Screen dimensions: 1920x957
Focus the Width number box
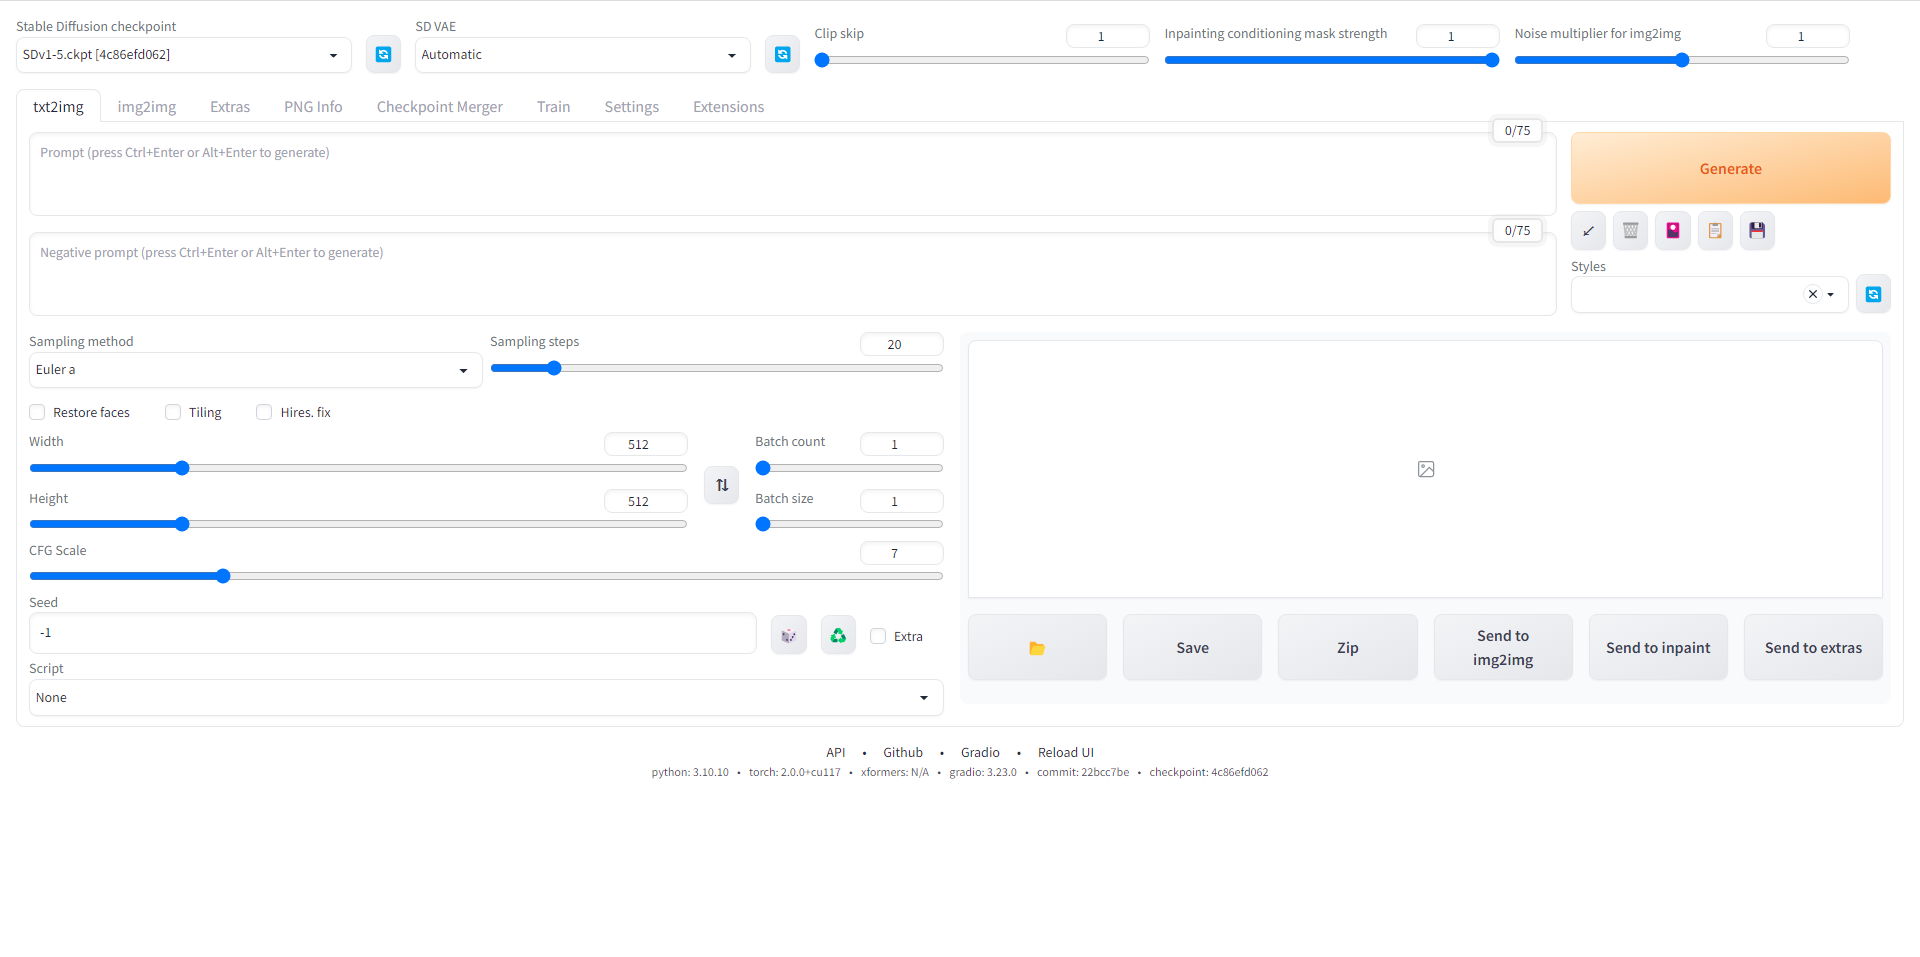tap(645, 444)
